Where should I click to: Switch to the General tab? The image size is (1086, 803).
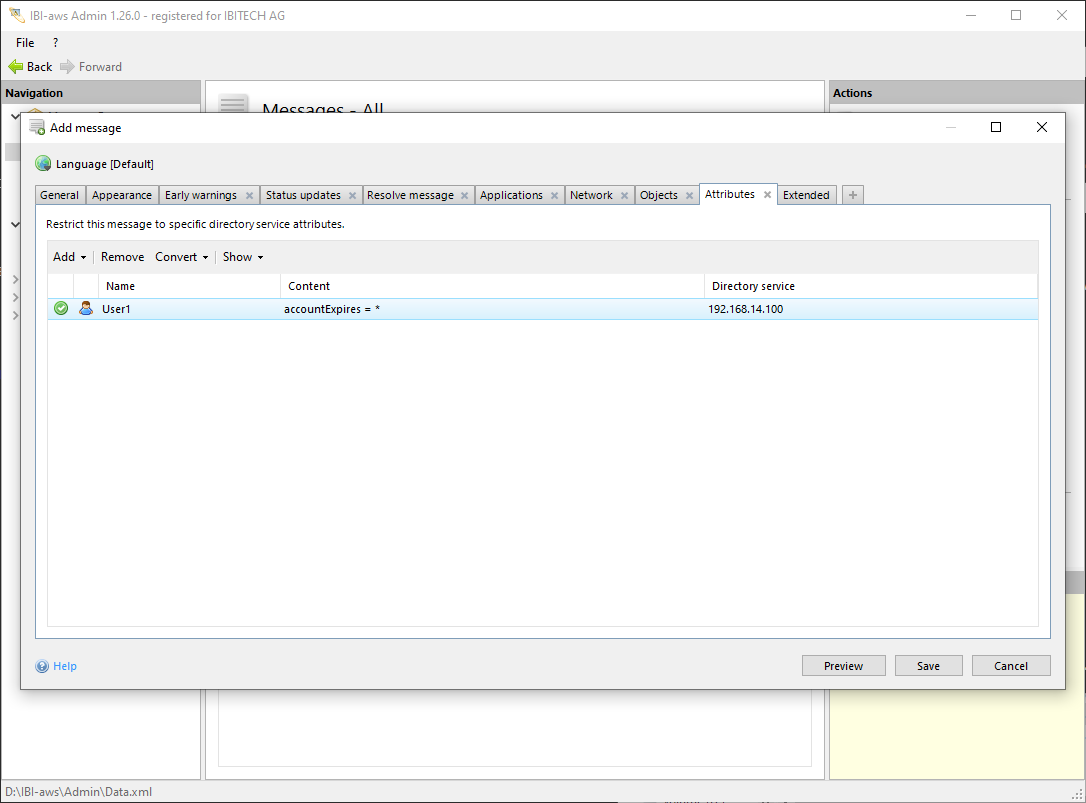60,196
